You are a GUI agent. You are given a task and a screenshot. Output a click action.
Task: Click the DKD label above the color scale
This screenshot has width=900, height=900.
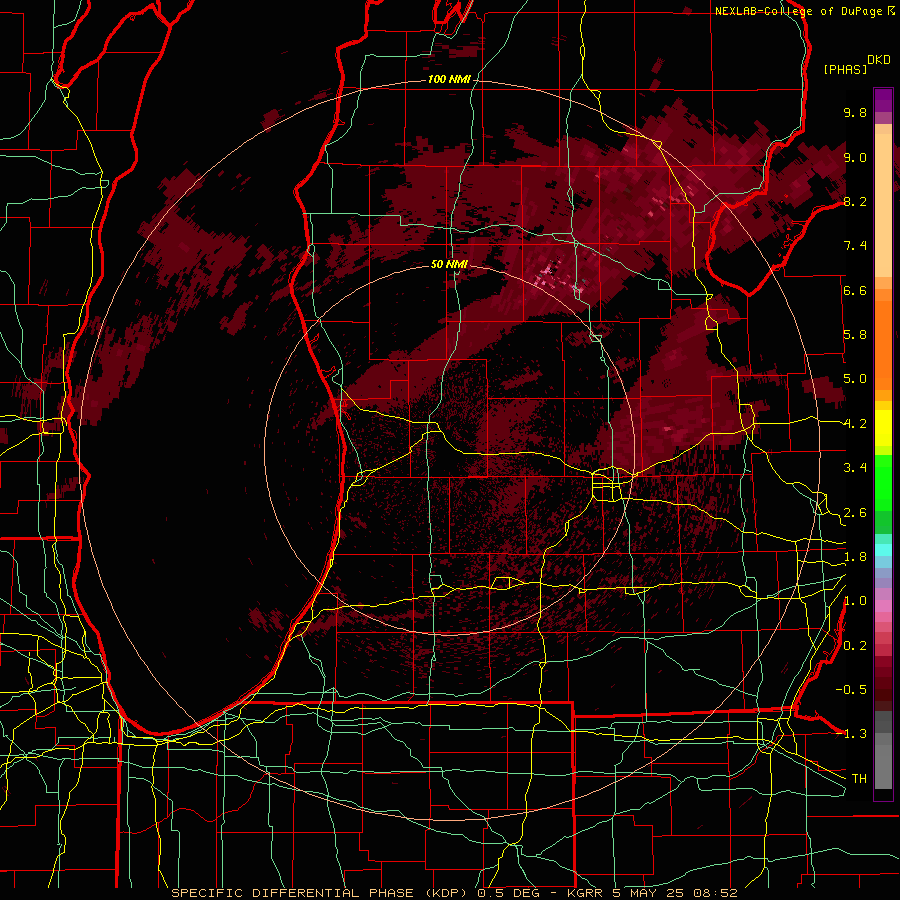pos(879,60)
